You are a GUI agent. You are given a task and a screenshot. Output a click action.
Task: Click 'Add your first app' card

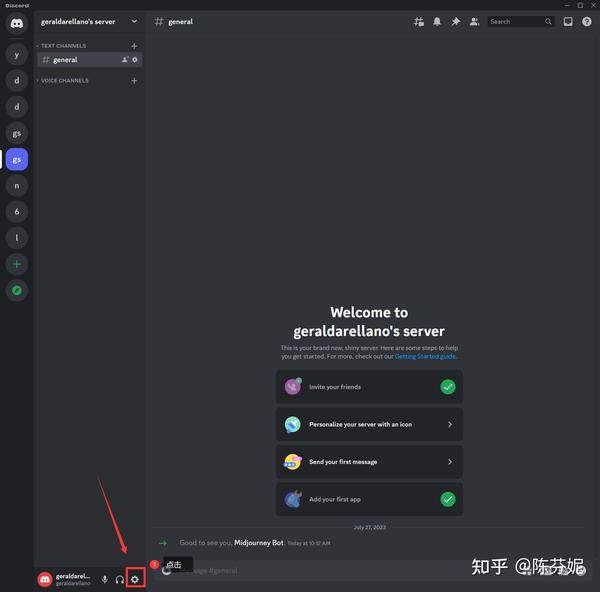(369, 499)
